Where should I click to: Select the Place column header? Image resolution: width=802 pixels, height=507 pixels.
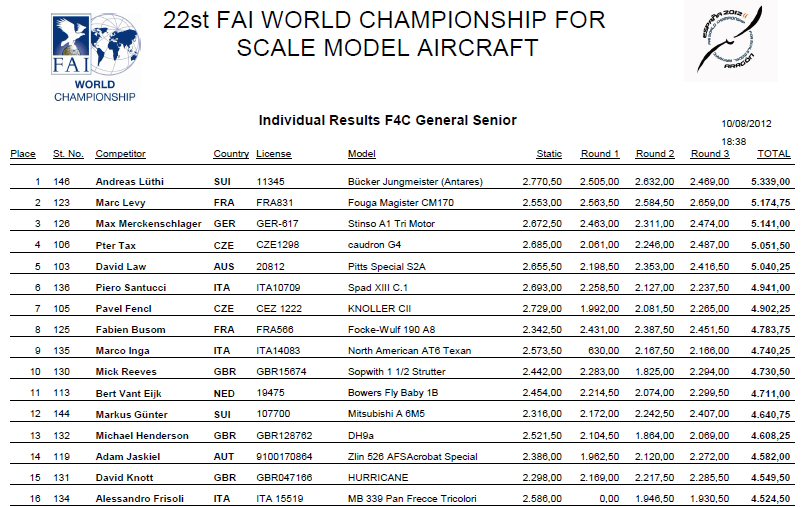pyautogui.click(x=23, y=153)
